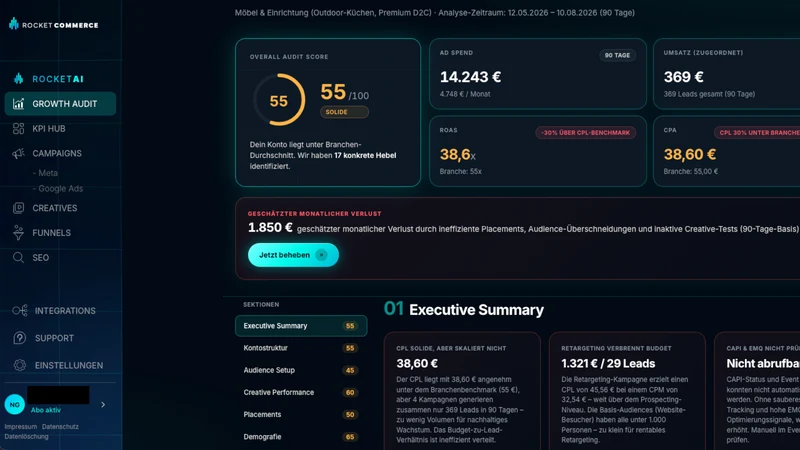Click the ROAS 38,6x value
This screenshot has width=800, height=450.
458,155
